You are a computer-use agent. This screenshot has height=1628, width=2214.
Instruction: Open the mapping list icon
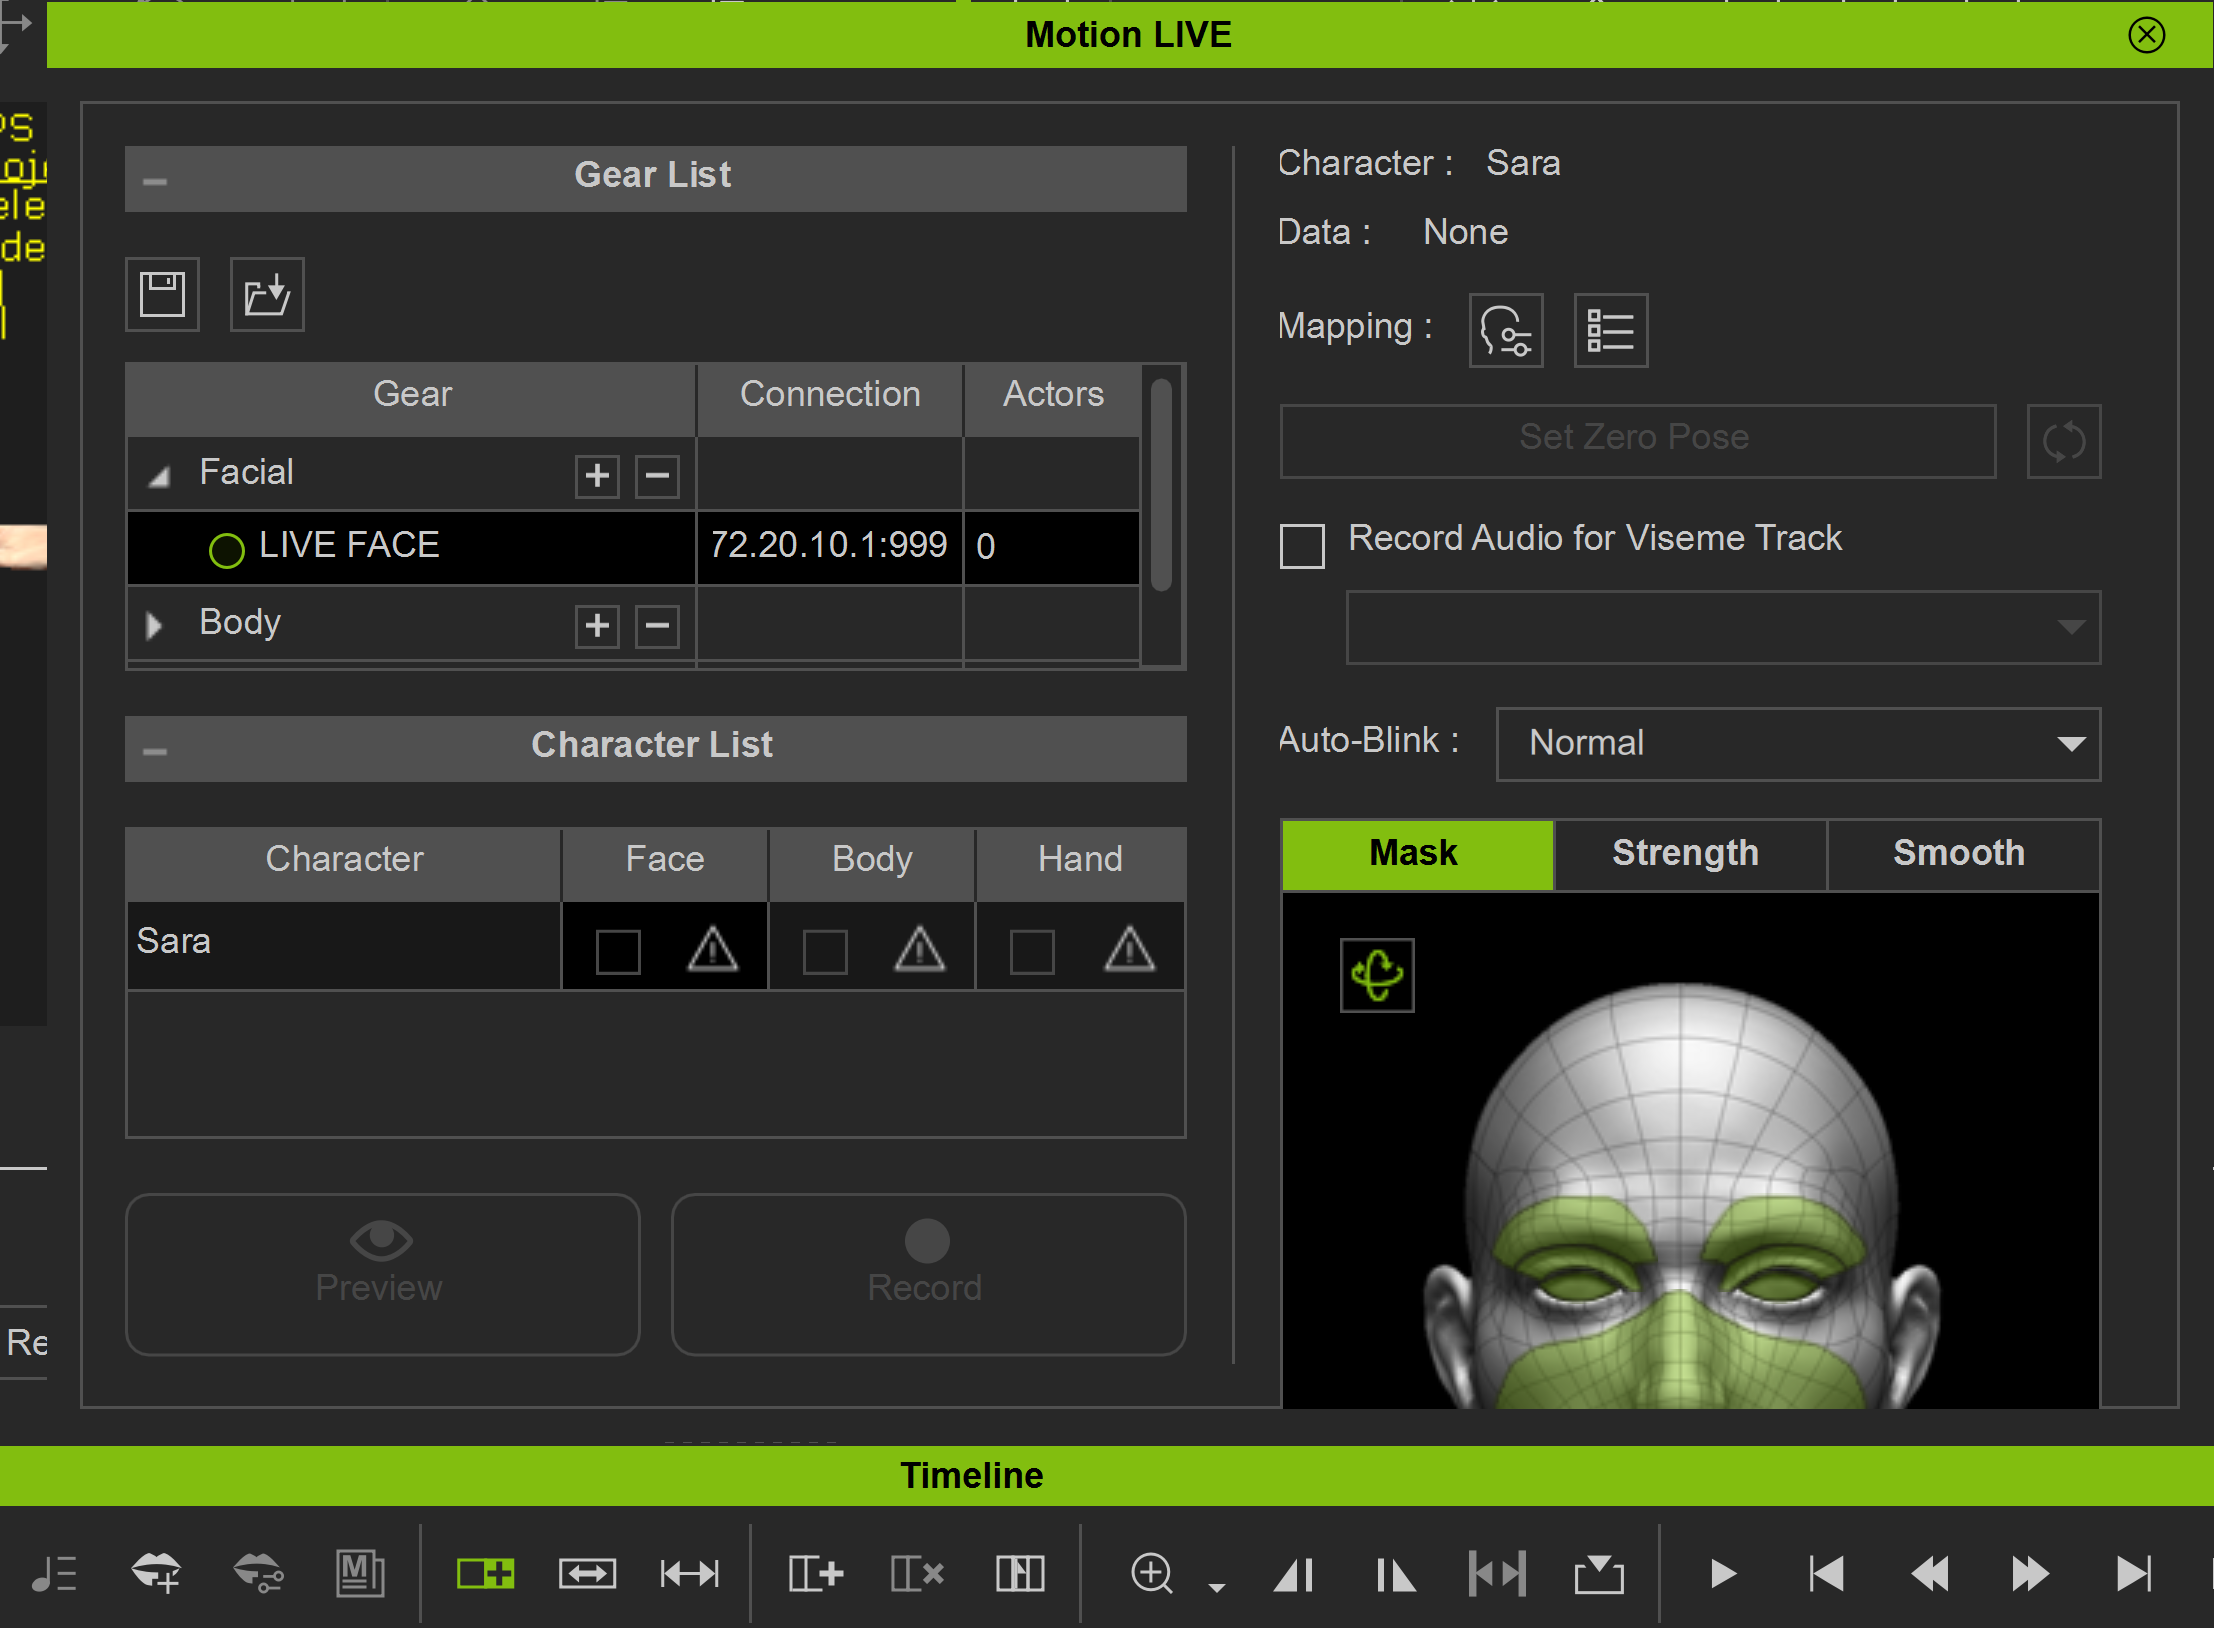pyautogui.click(x=1610, y=331)
